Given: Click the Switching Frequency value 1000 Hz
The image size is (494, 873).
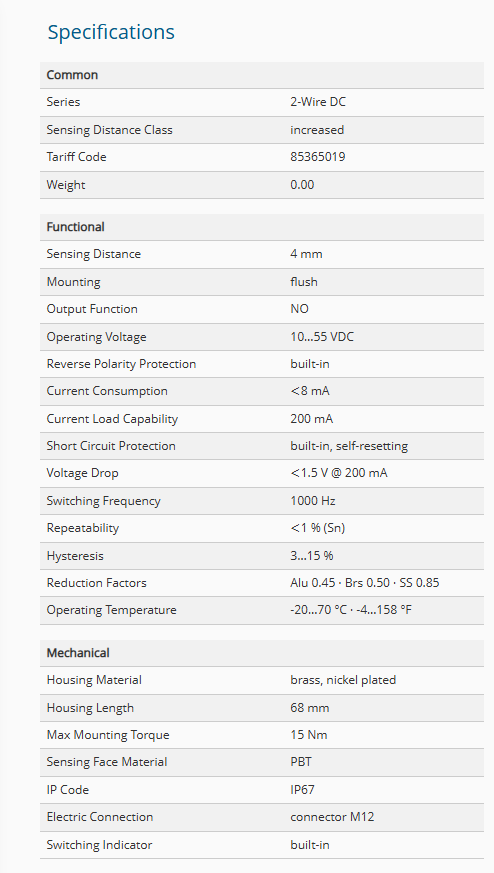Looking at the screenshot, I should click(x=312, y=501).
